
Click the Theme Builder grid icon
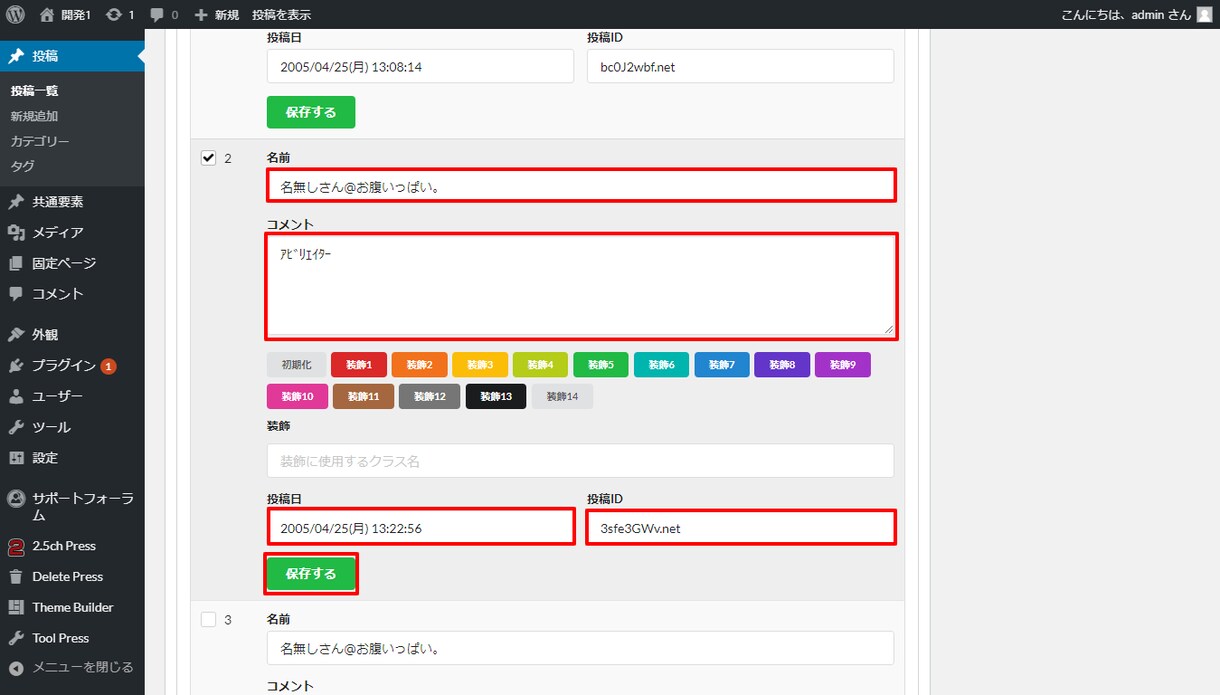tap(16, 608)
